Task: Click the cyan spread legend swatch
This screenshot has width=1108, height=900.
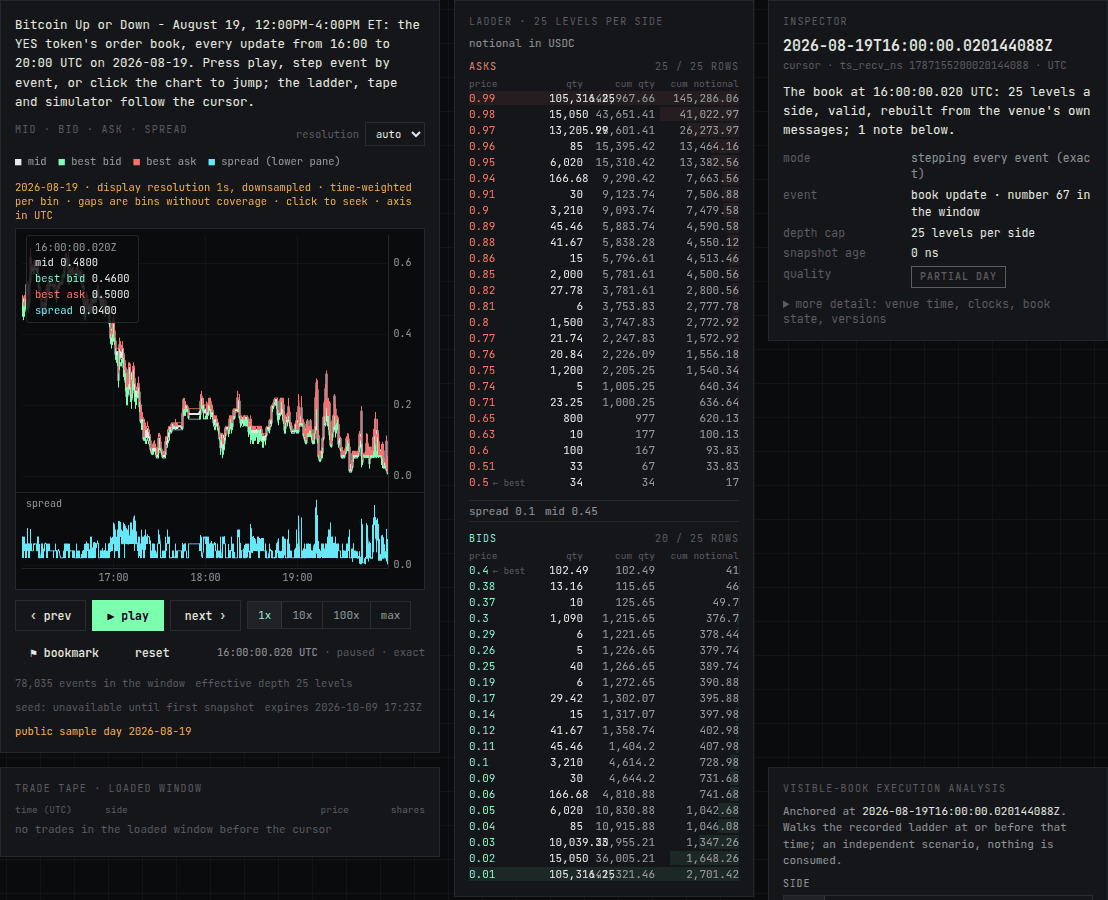Action: coord(212,162)
